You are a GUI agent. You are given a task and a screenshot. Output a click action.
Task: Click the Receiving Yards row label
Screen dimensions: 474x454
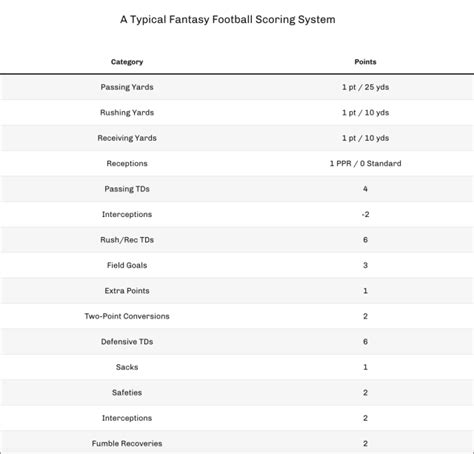pos(127,138)
